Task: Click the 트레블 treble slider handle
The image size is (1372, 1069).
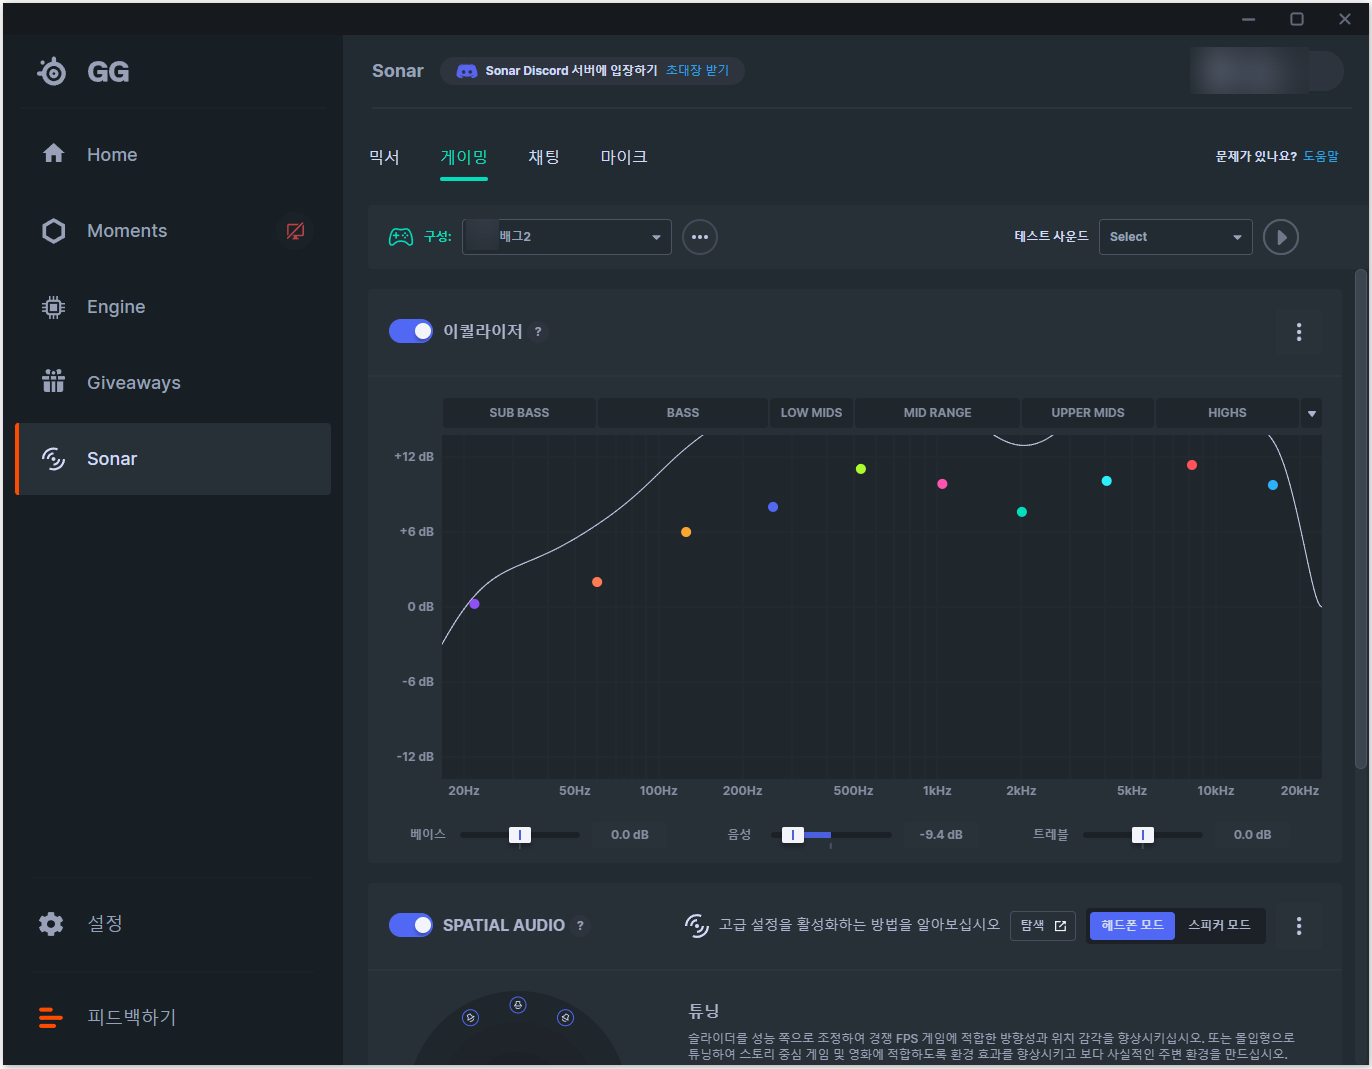Action: click(1143, 835)
